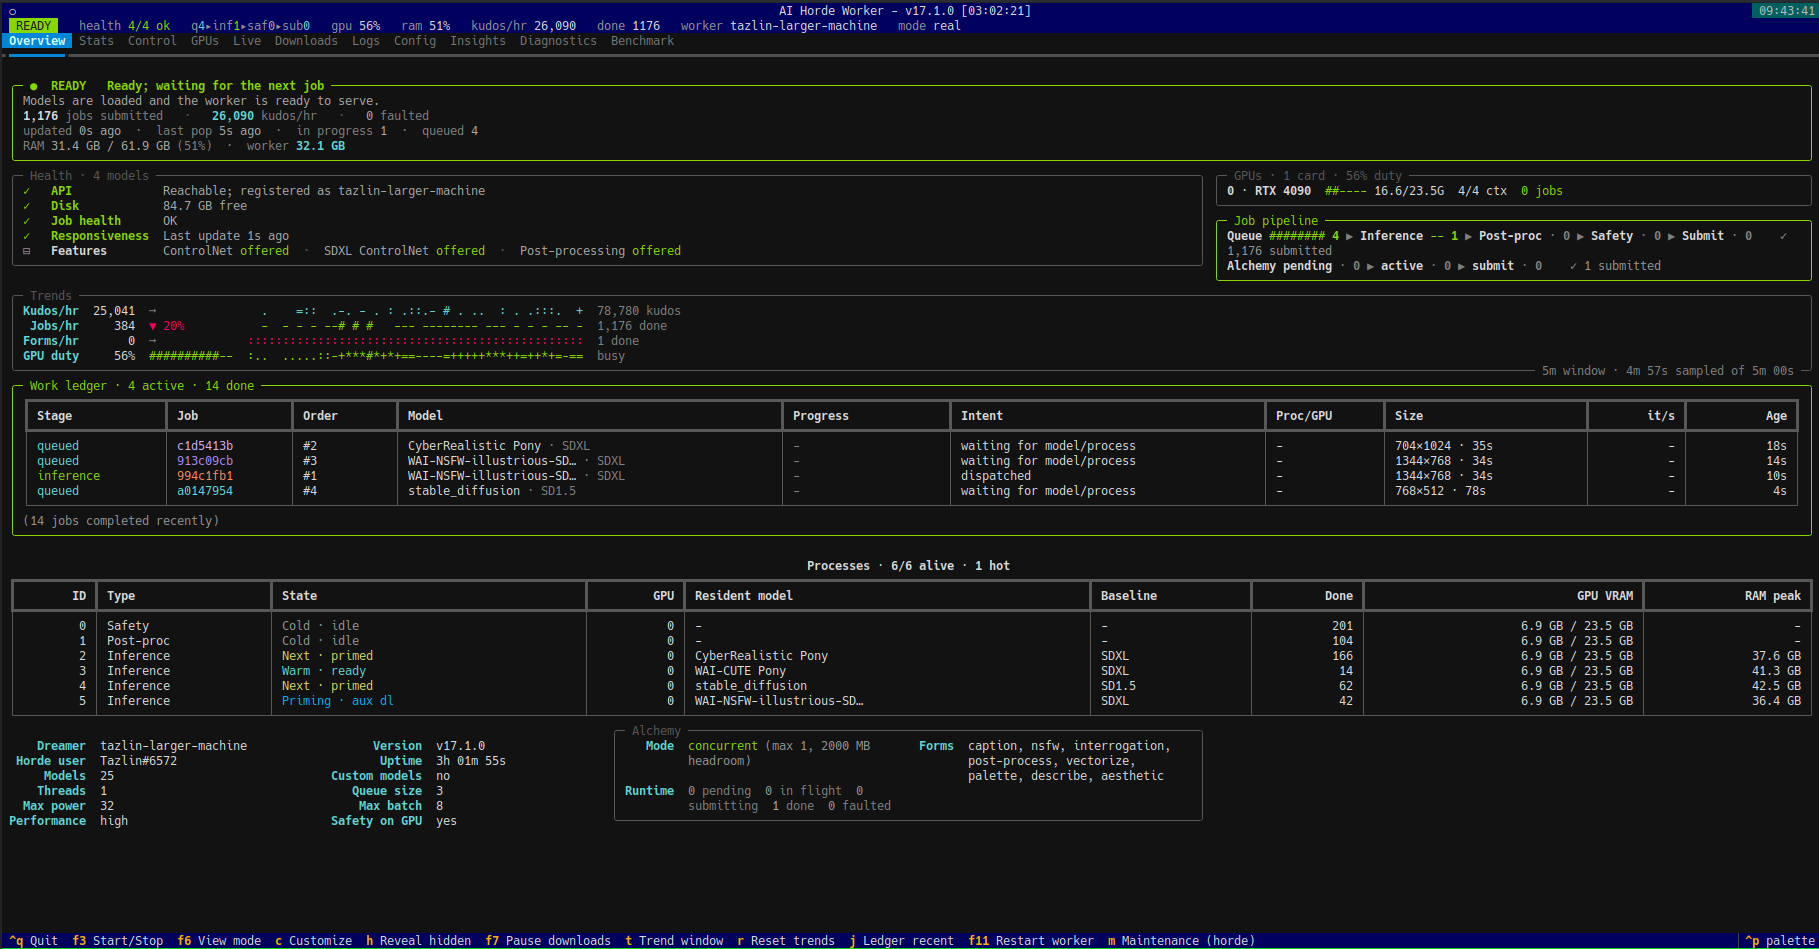Click the '0 jobs' text on the RTX 4090 row
The image size is (1819, 949).
coord(1541,191)
